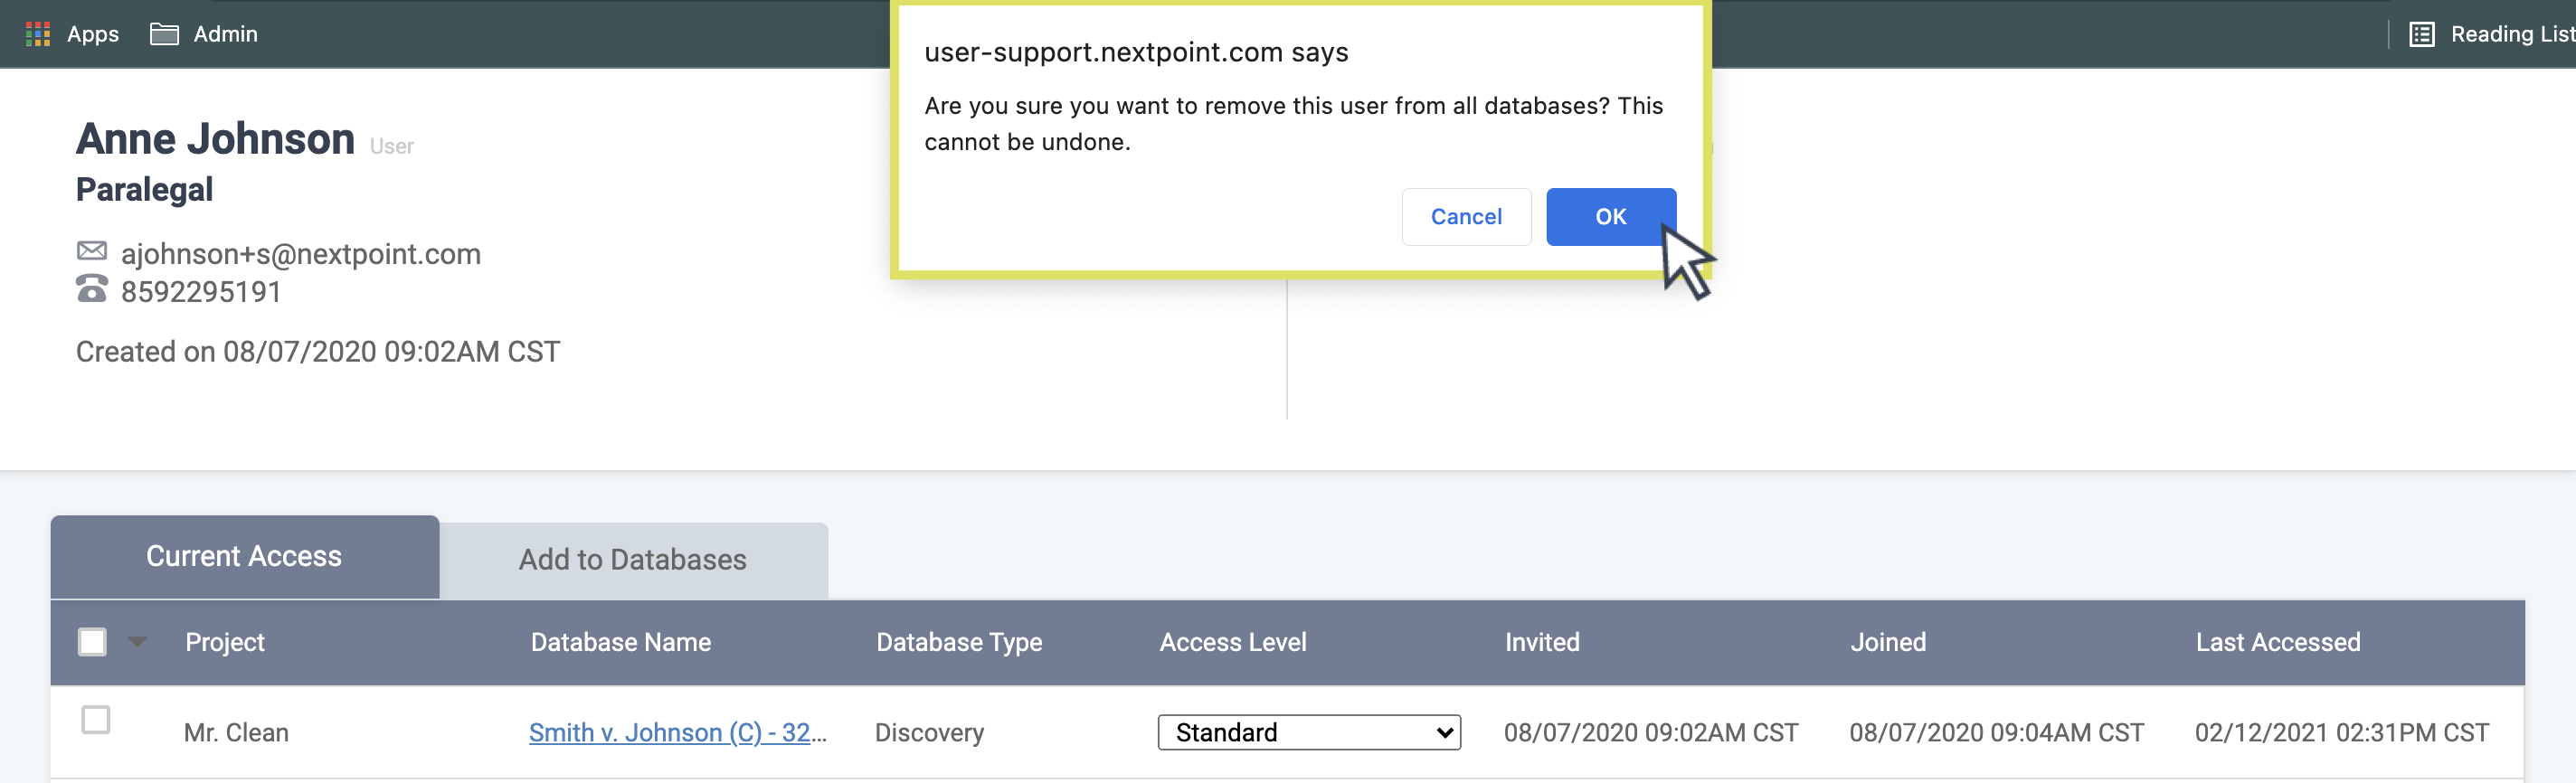Image resolution: width=2576 pixels, height=783 pixels.
Task: Click the Mr. Clean project cell
Action: coord(236,733)
